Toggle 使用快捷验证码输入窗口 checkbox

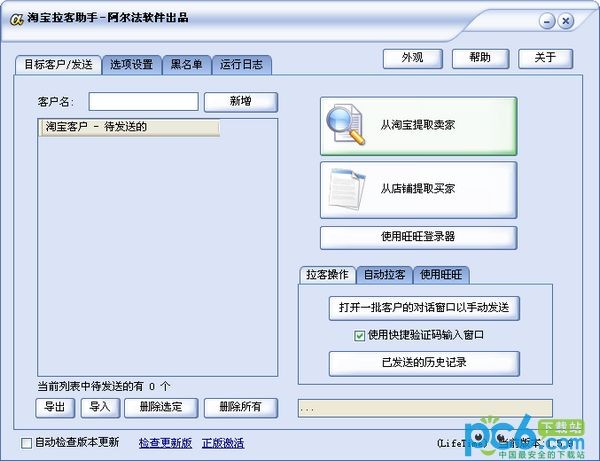359,336
